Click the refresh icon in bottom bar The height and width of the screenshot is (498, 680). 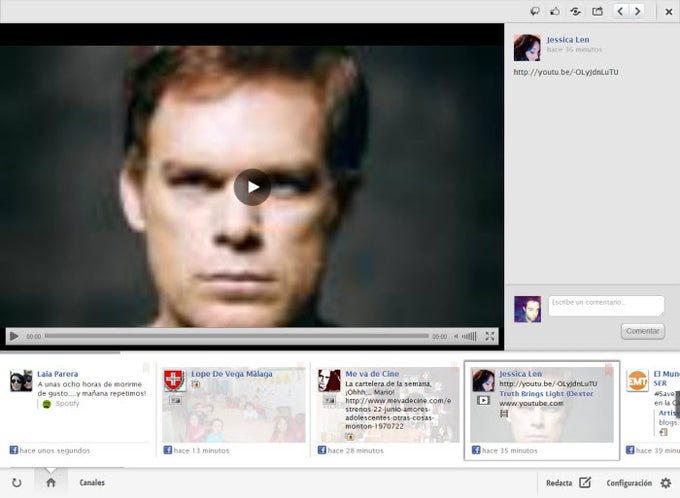(16, 483)
